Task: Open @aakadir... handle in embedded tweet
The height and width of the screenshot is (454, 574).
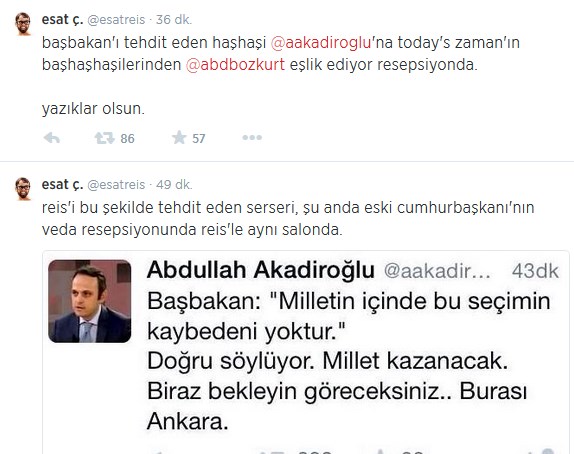Action: click(x=437, y=271)
